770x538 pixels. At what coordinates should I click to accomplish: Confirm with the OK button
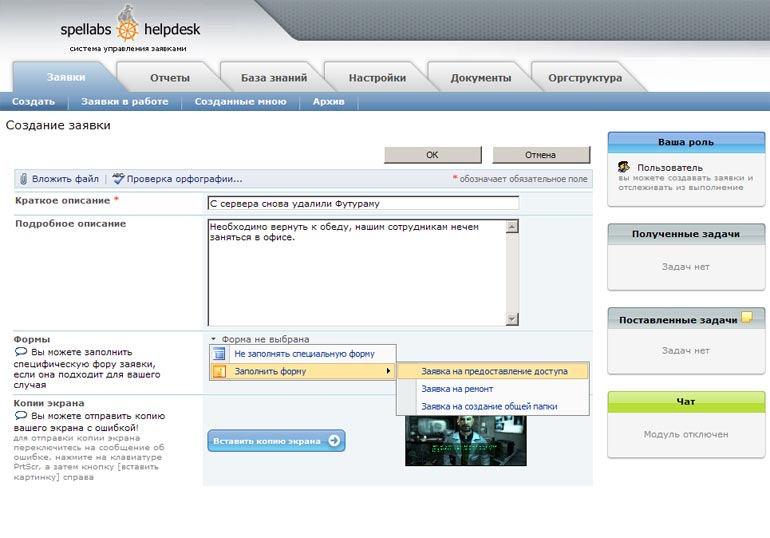click(433, 155)
